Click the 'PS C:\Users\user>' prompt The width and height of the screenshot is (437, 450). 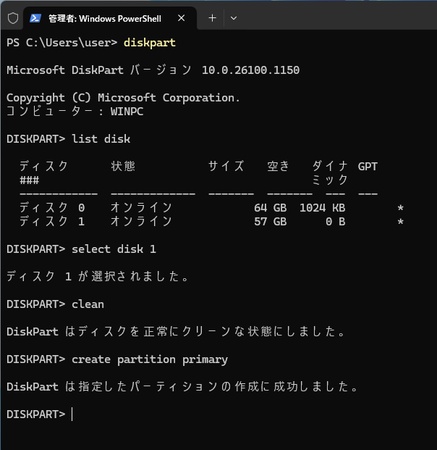[x=62, y=43]
